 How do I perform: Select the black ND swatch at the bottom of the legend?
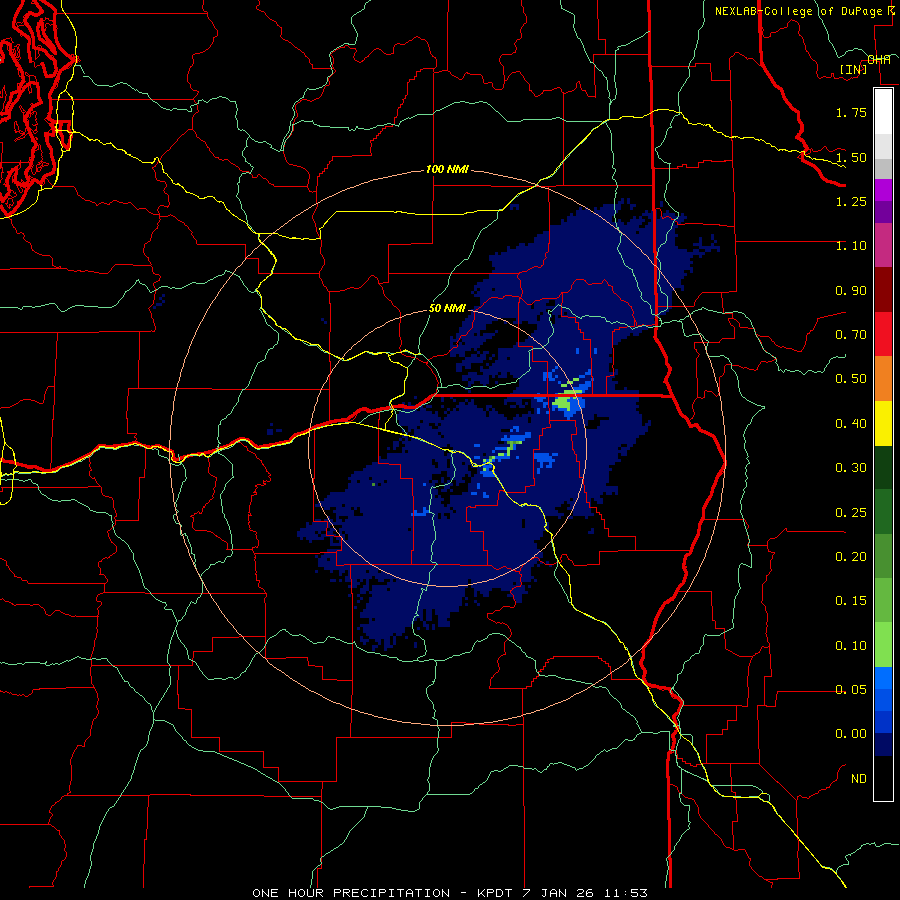click(883, 778)
